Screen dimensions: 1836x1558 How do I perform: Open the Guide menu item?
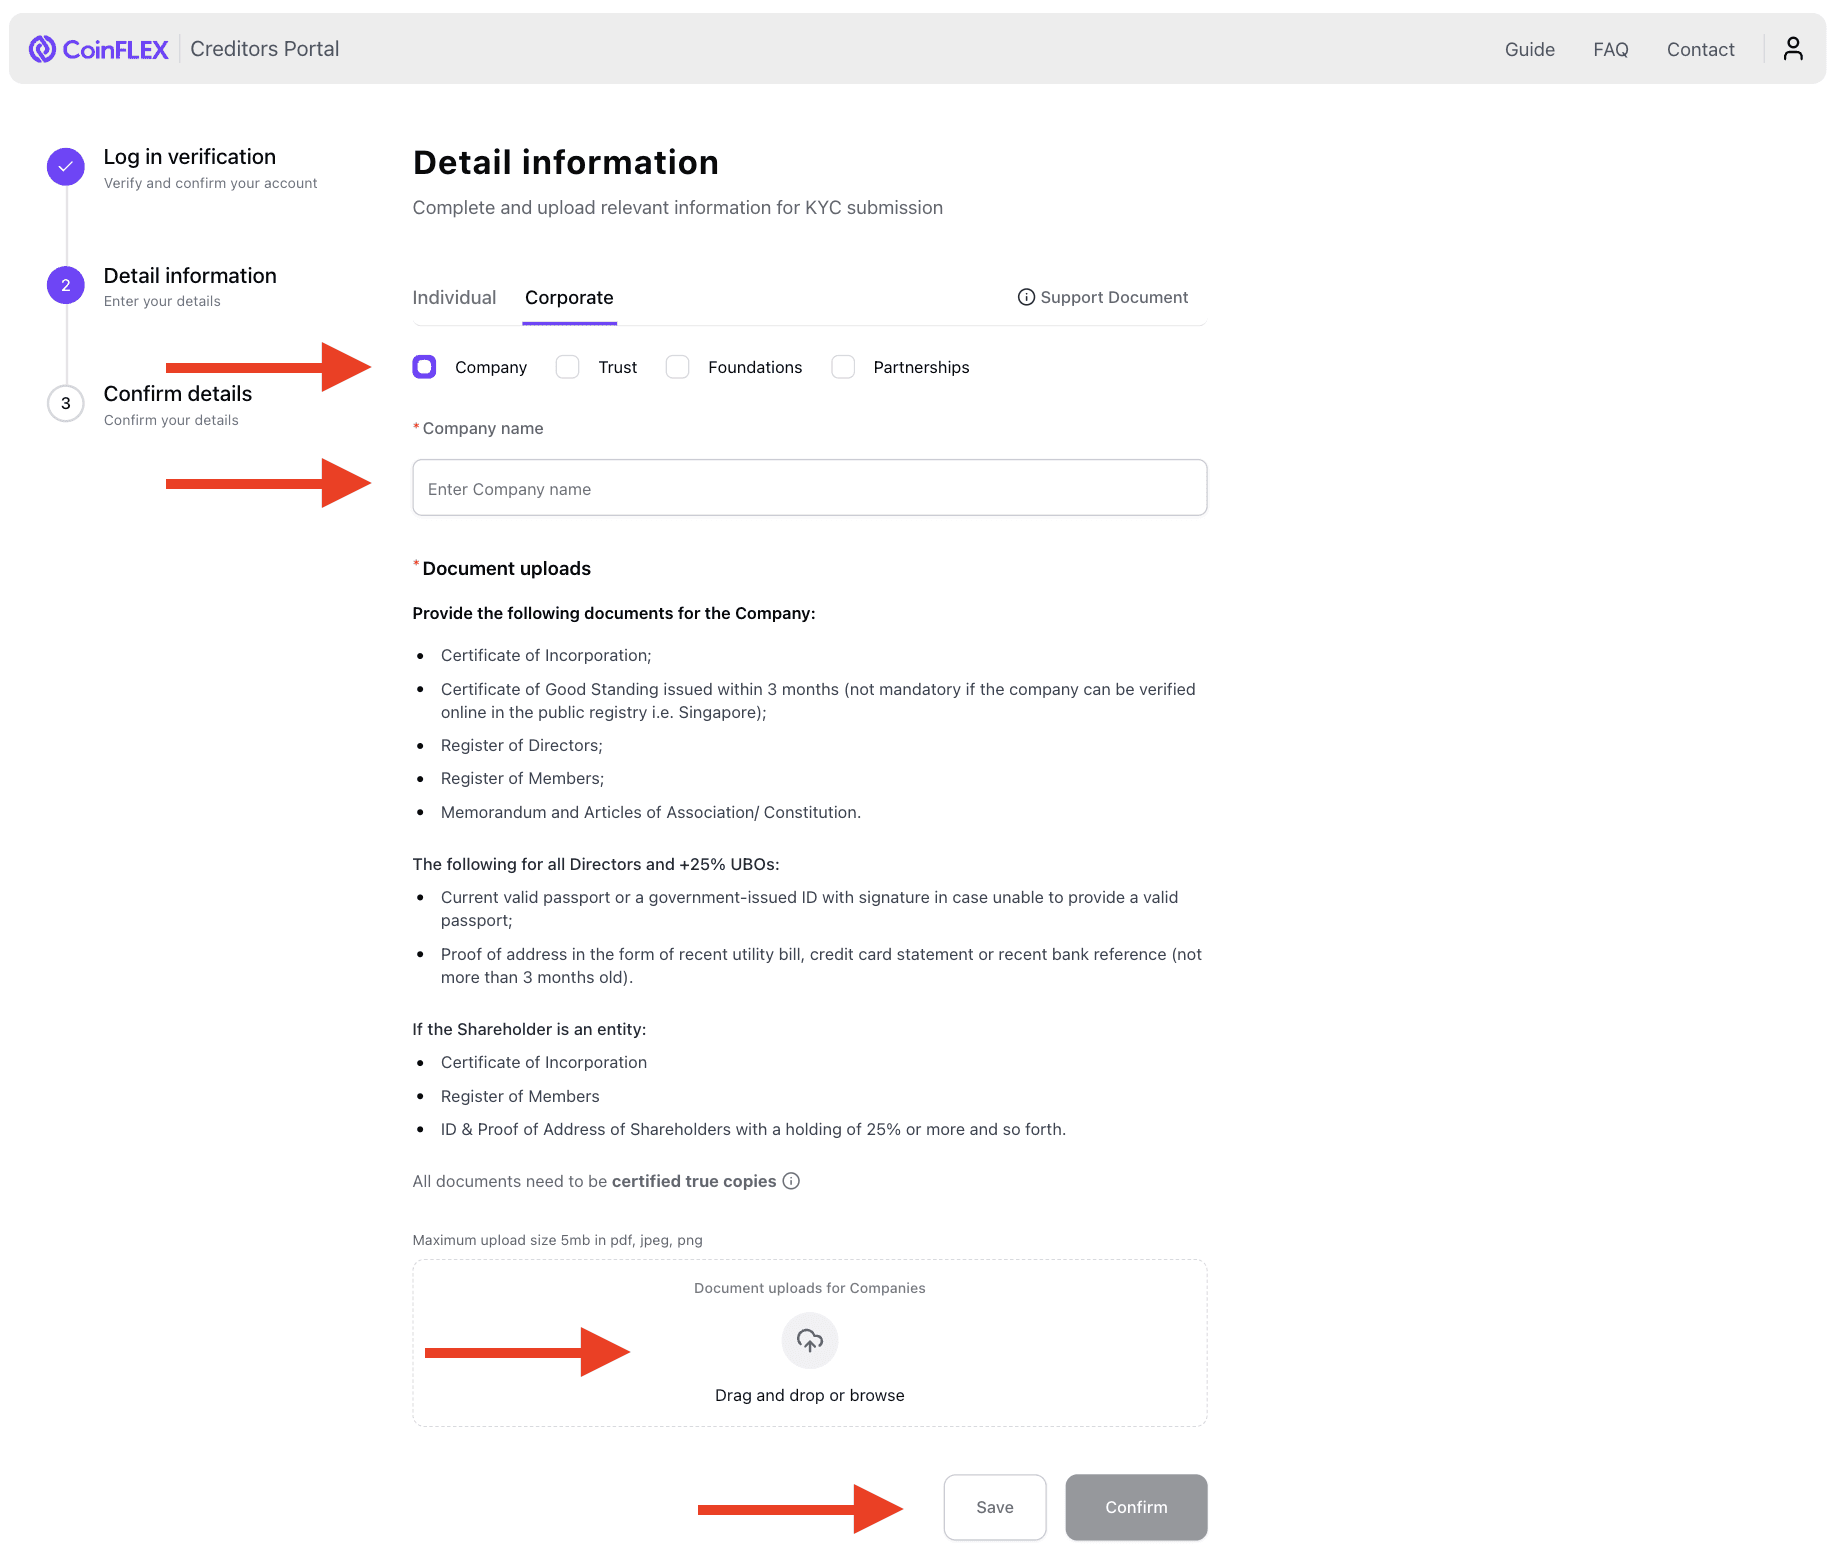coord(1529,48)
